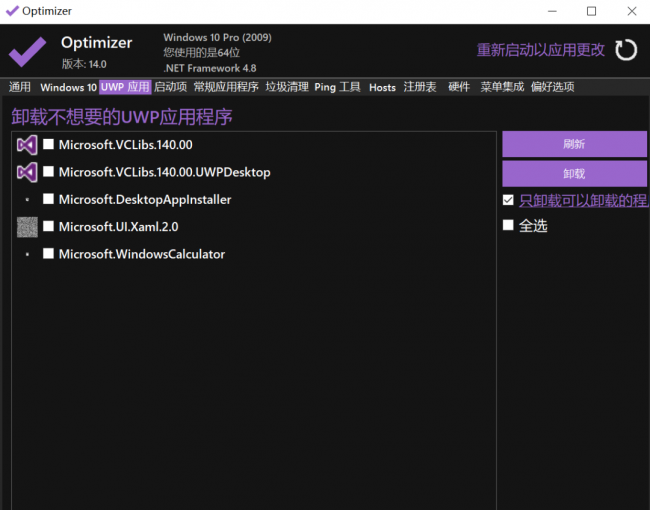650x510 pixels.
Task: Tick the Microsoft.DesktopAppInstaller checkbox
Action: click(x=49, y=199)
